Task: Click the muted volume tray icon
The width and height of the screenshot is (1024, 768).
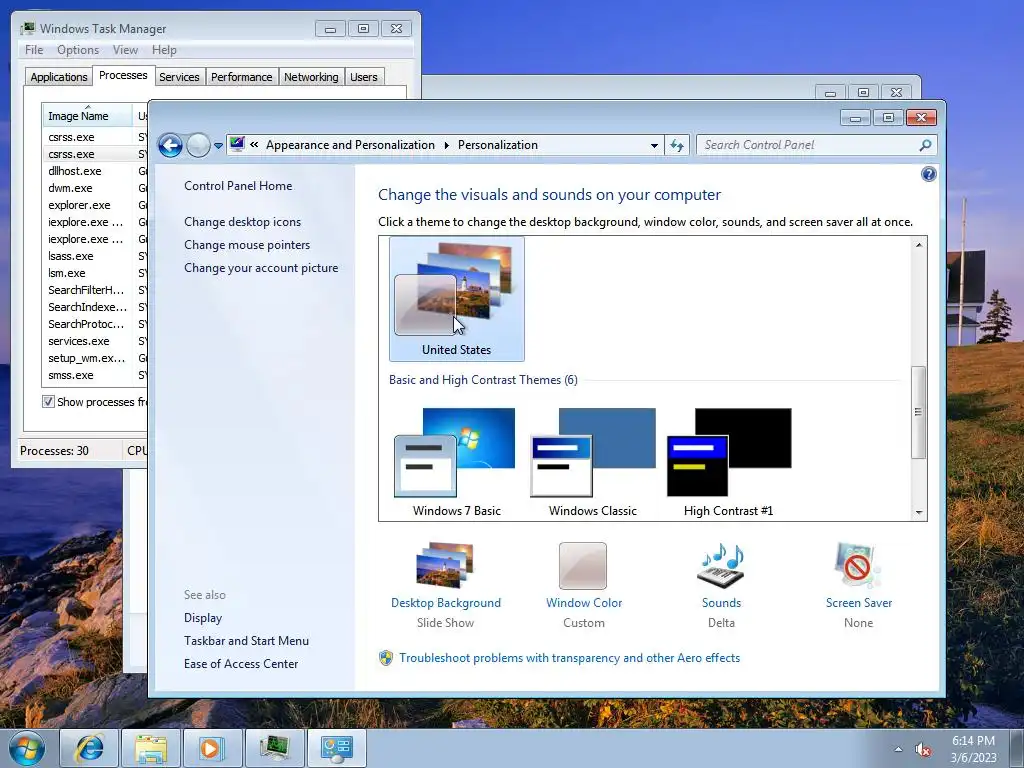Action: (923, 749)
